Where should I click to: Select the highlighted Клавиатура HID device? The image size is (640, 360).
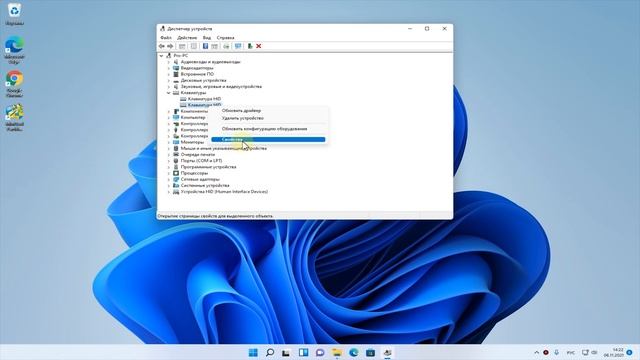(200, 105)
